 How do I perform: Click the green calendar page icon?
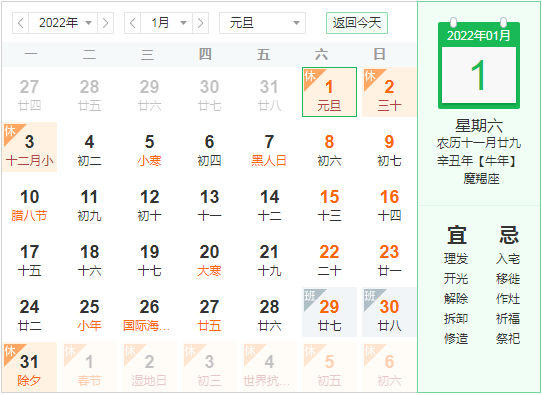[x=479, y=64]
